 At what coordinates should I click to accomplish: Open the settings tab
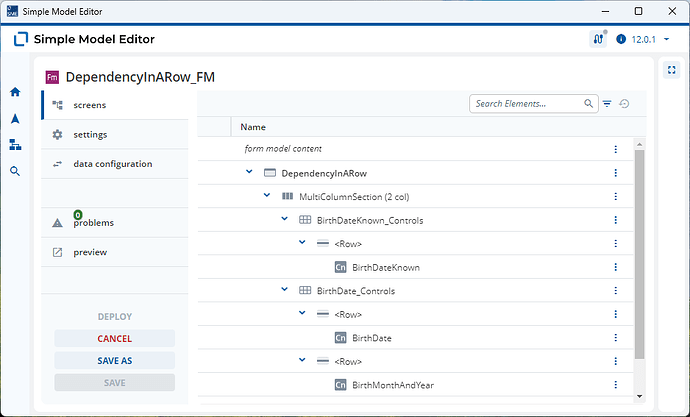115,134
